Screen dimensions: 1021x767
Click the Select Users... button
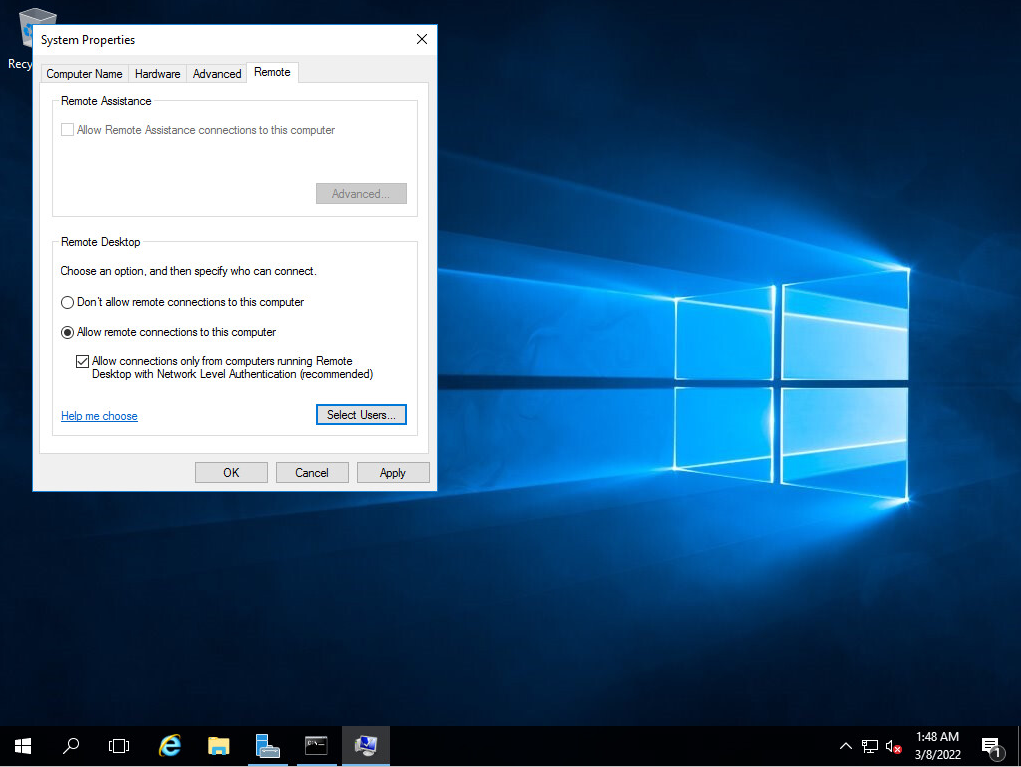361,415
